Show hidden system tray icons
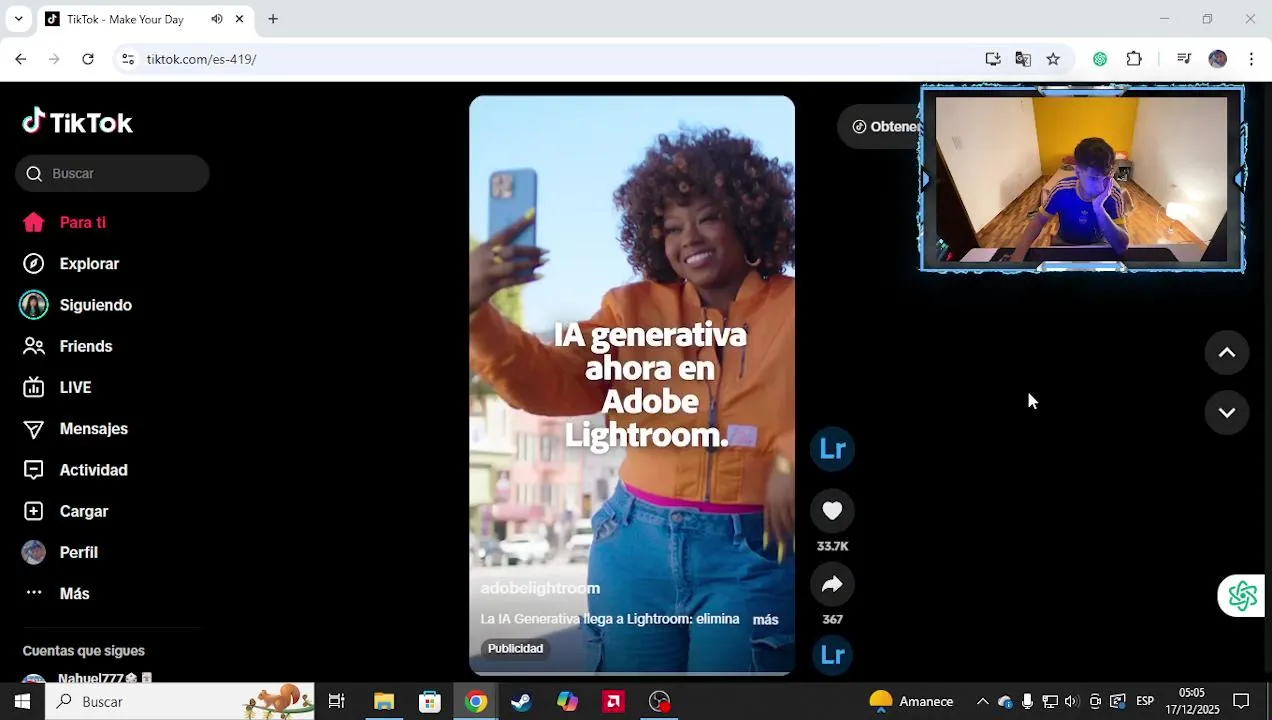The width and height of the screenshot is (1272, 720). 982,702
